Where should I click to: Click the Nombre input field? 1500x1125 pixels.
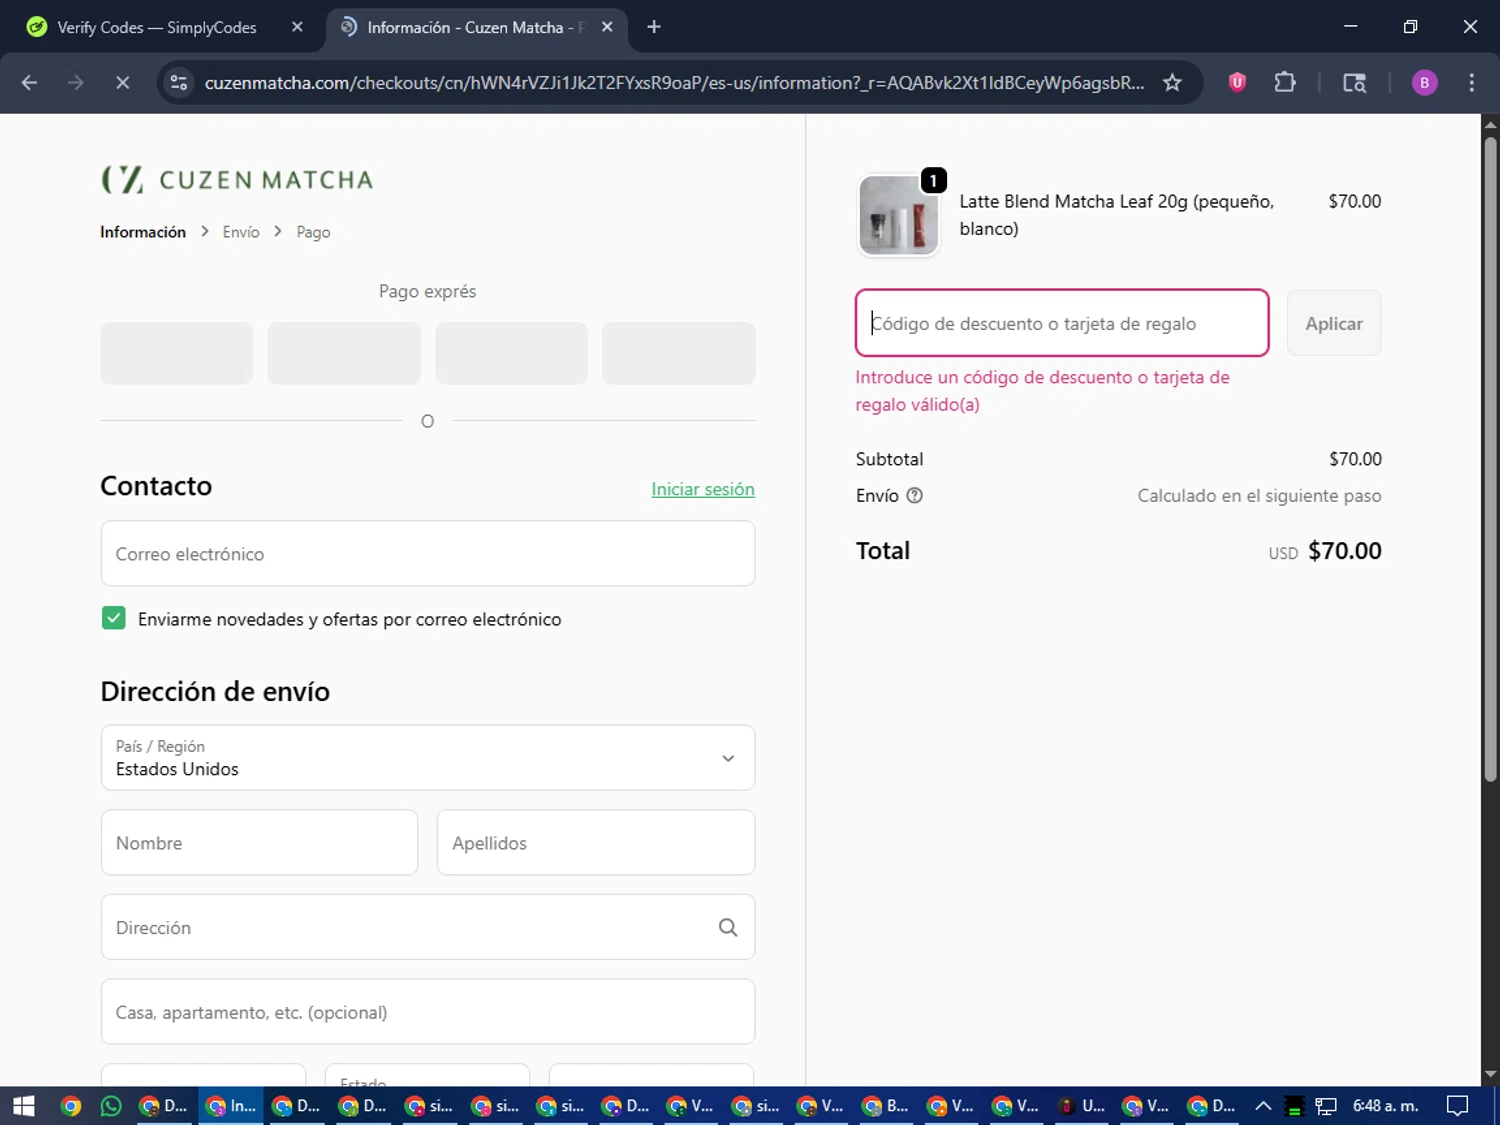tap(259, 842)
